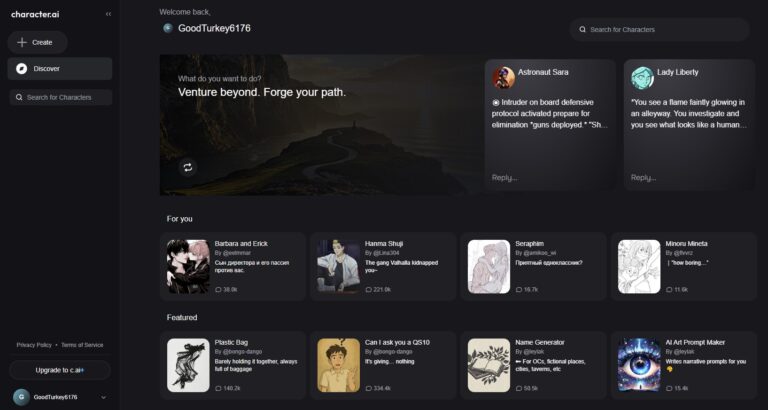
Task: Click the Discover compass icon
Action: click(22, 69)
